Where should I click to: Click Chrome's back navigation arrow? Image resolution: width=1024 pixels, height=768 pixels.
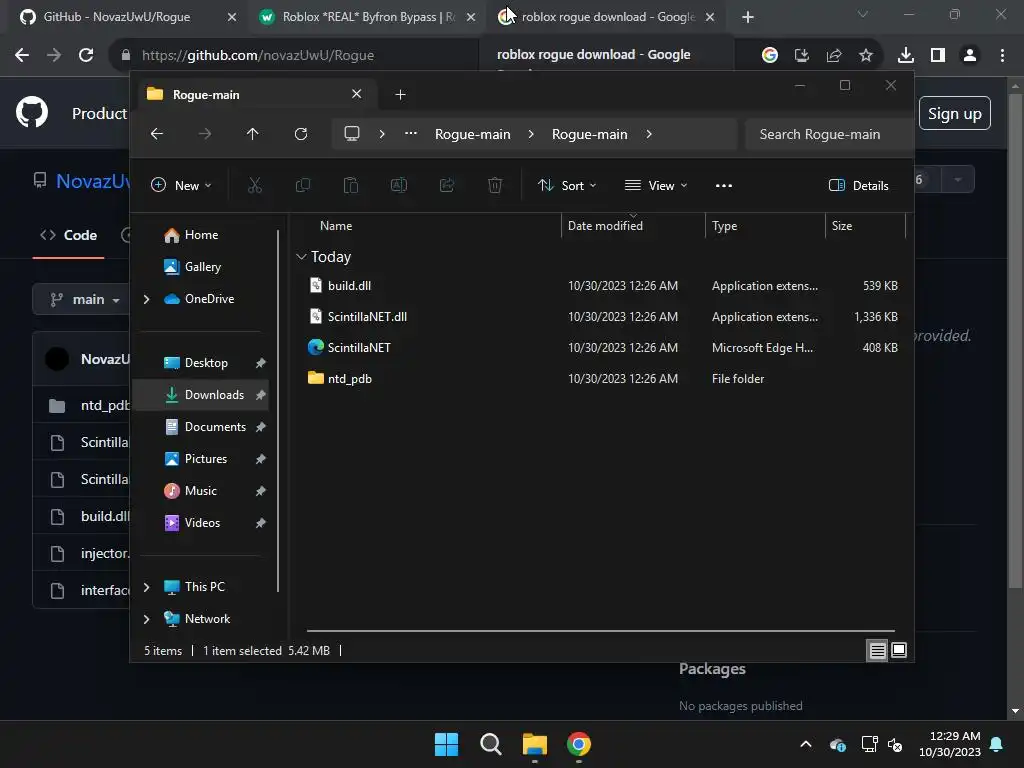point(22,55)
